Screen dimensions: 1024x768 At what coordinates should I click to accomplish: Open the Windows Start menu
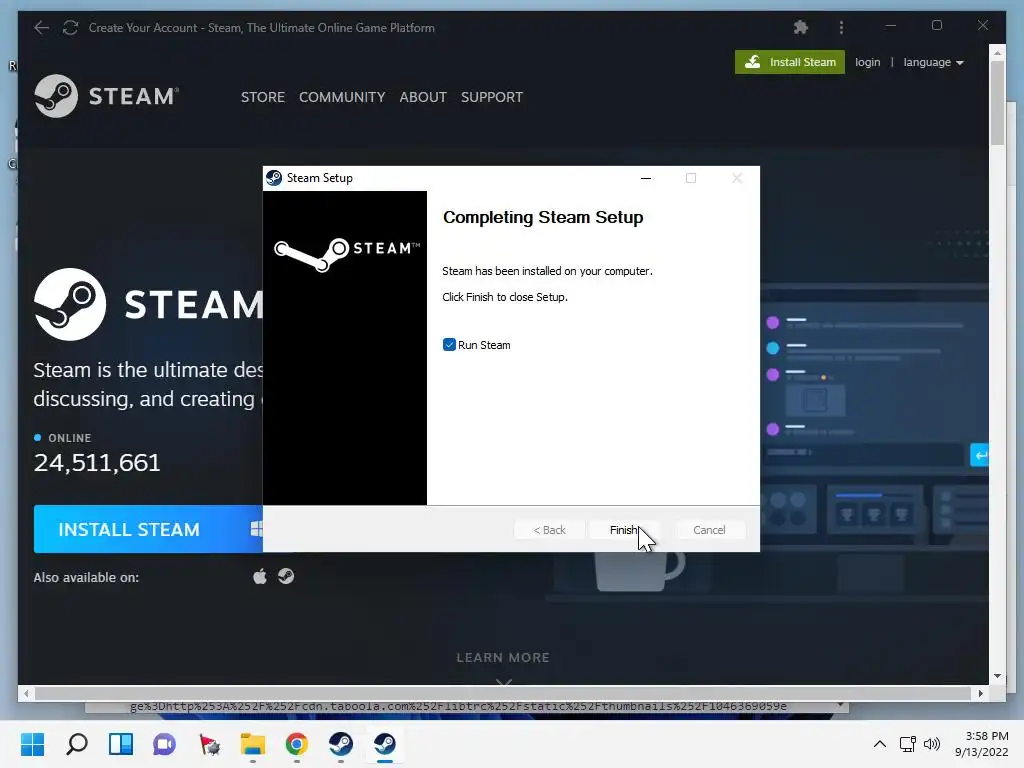pyautogui.click(x=33, y=744)
